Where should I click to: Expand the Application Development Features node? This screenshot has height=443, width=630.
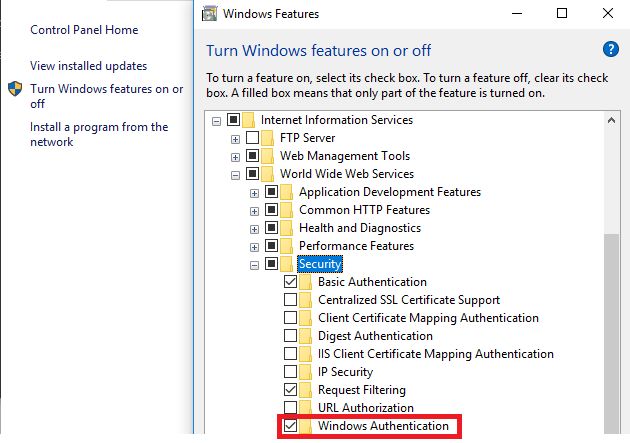(254, 194)
